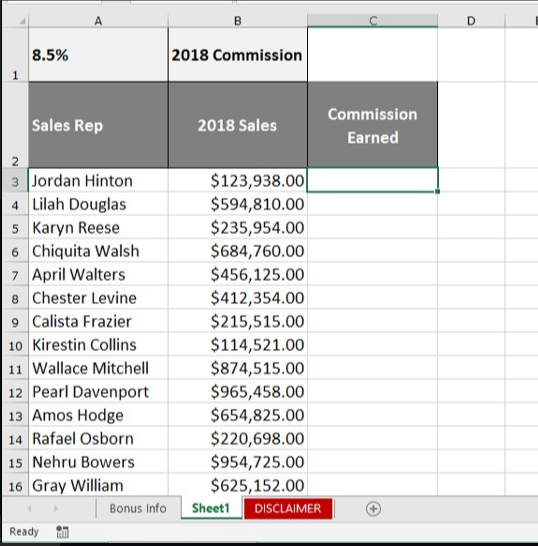This screenshot has height=546, width=538.
Task: Select the Commission Earned header cell
Action: [373, 125]
